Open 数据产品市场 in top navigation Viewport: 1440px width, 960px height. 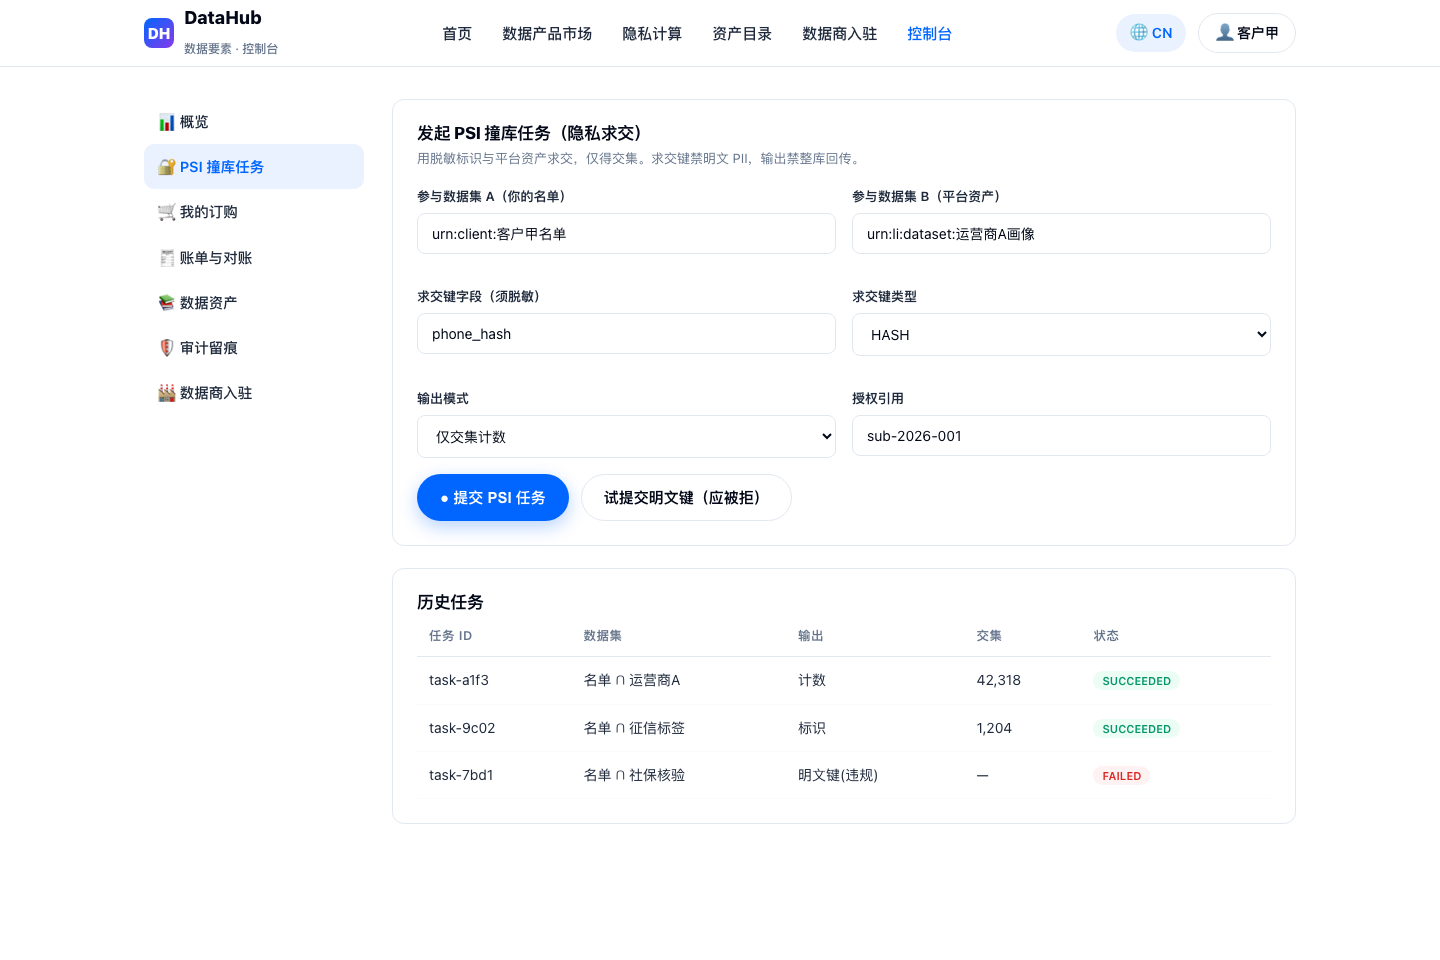(x=547, y=34)
